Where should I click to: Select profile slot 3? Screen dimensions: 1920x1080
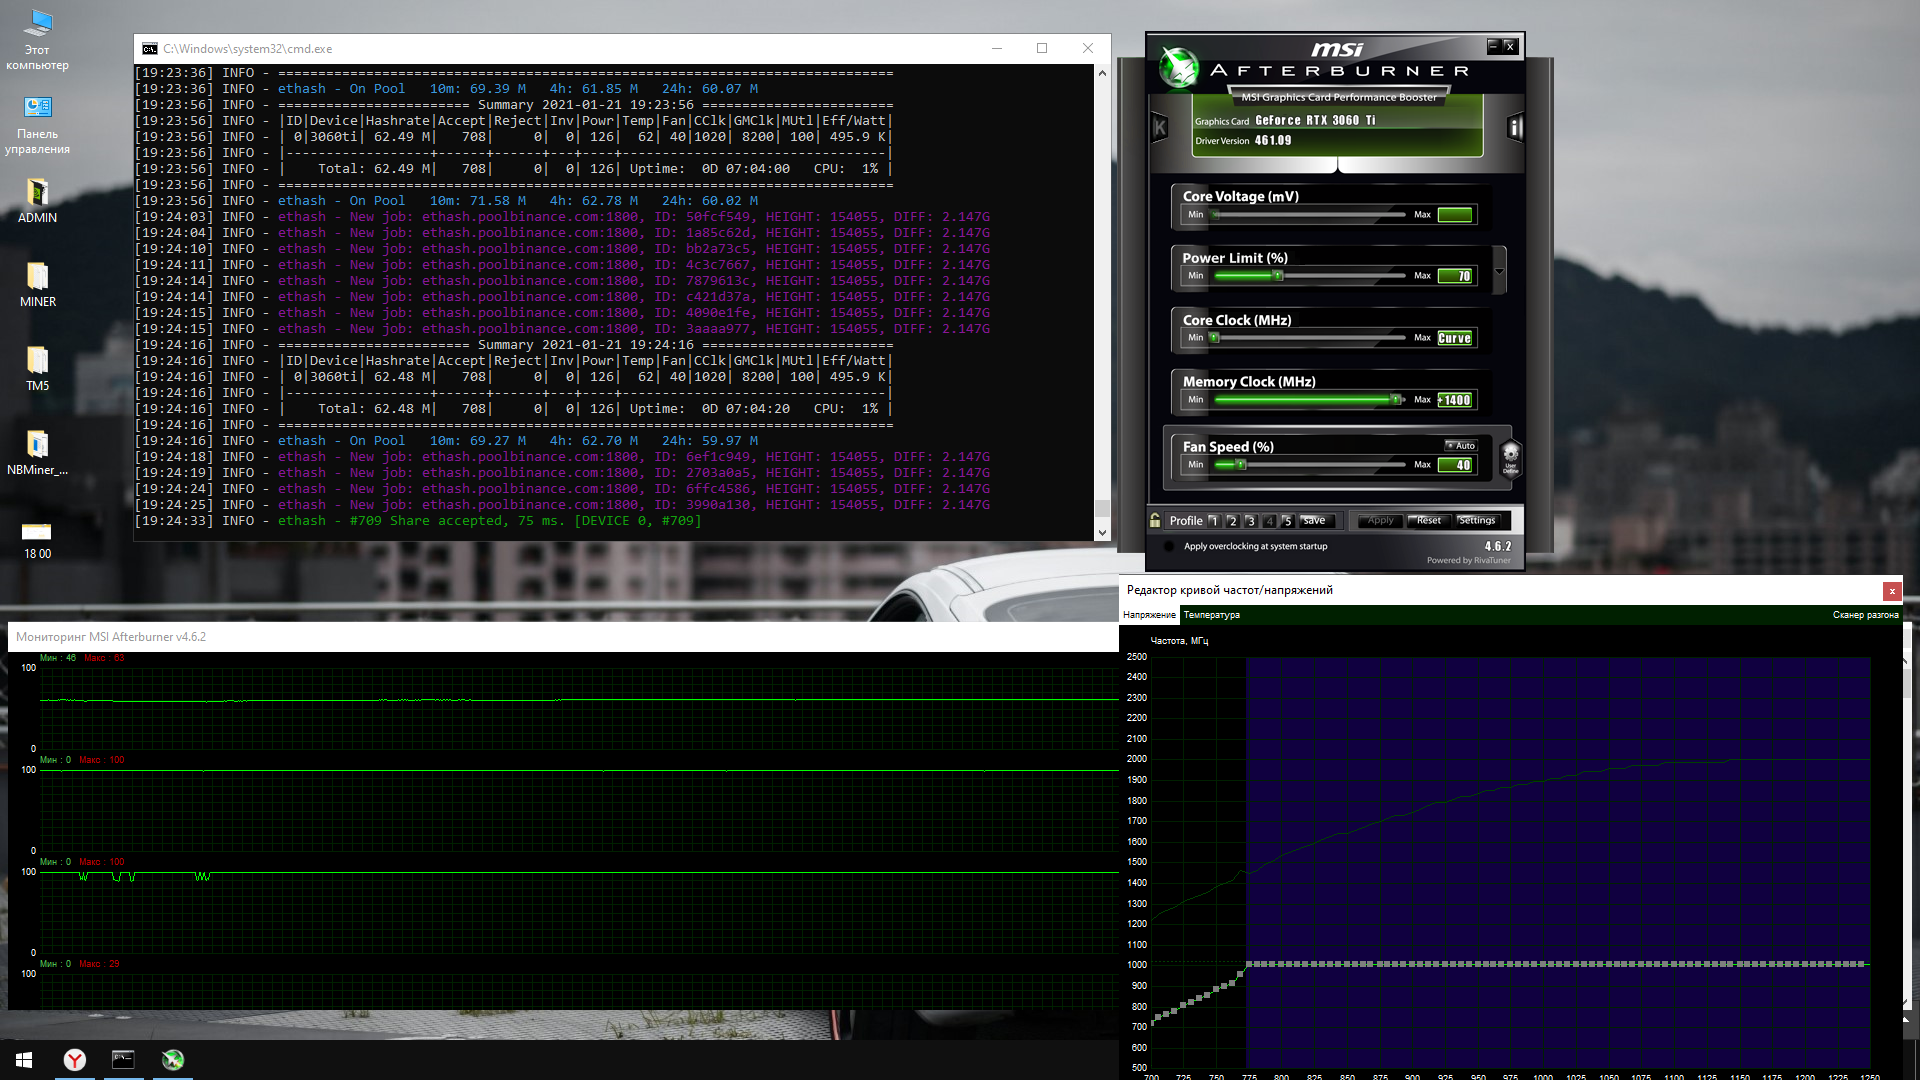pos(1250,520)
